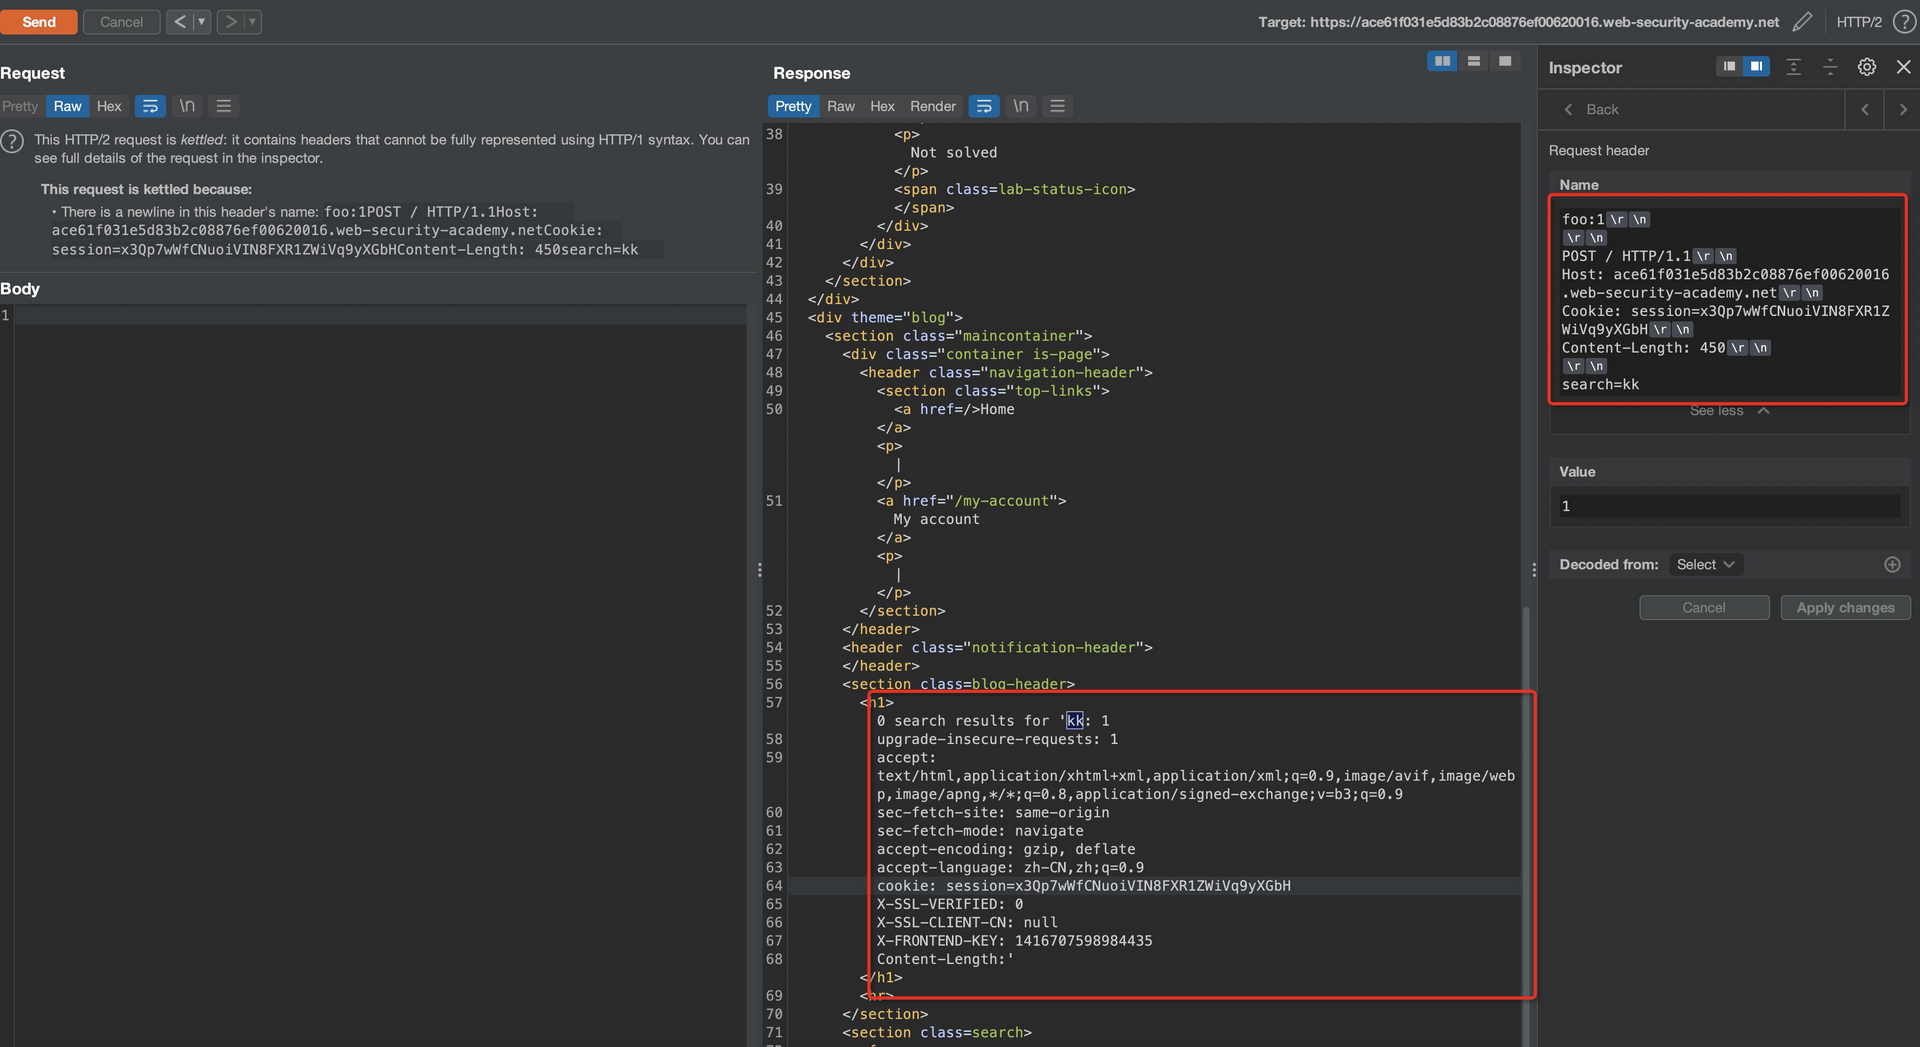Switch Request view to Hex tab
Screen dimensions: 1920x1047
pos(109,106)
